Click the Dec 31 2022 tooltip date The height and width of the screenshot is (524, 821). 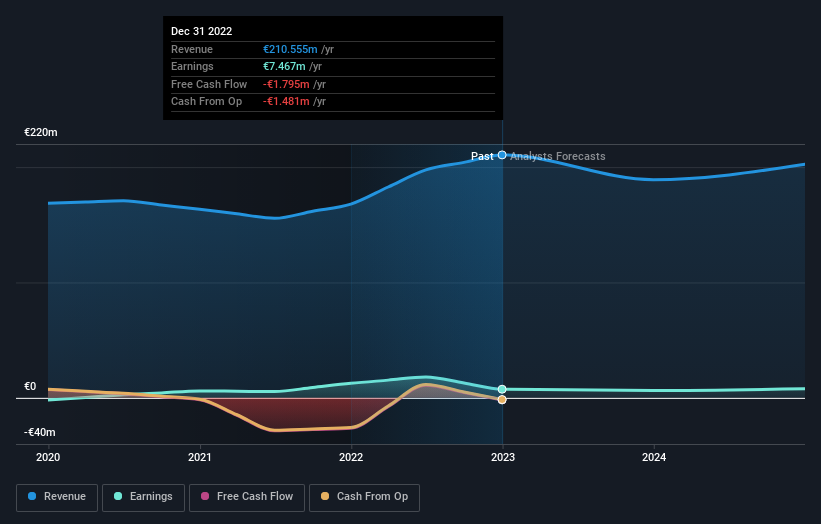coord(202,31)
